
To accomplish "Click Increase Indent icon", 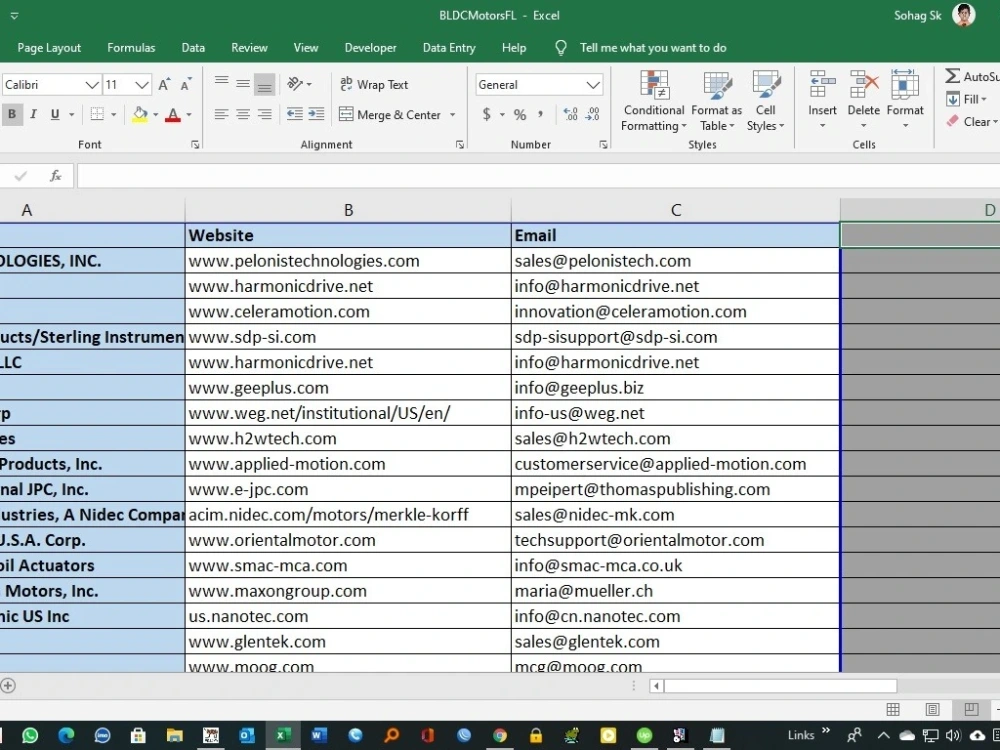I will (x=316, y=114).
